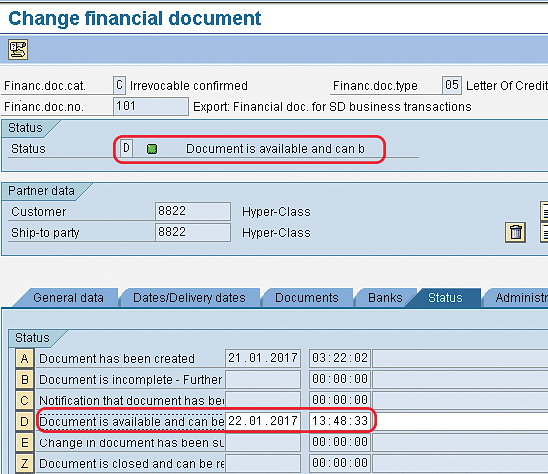Click the trash can delete icon
This screenshot has height=474, width=548.
[x=515, y=232]
